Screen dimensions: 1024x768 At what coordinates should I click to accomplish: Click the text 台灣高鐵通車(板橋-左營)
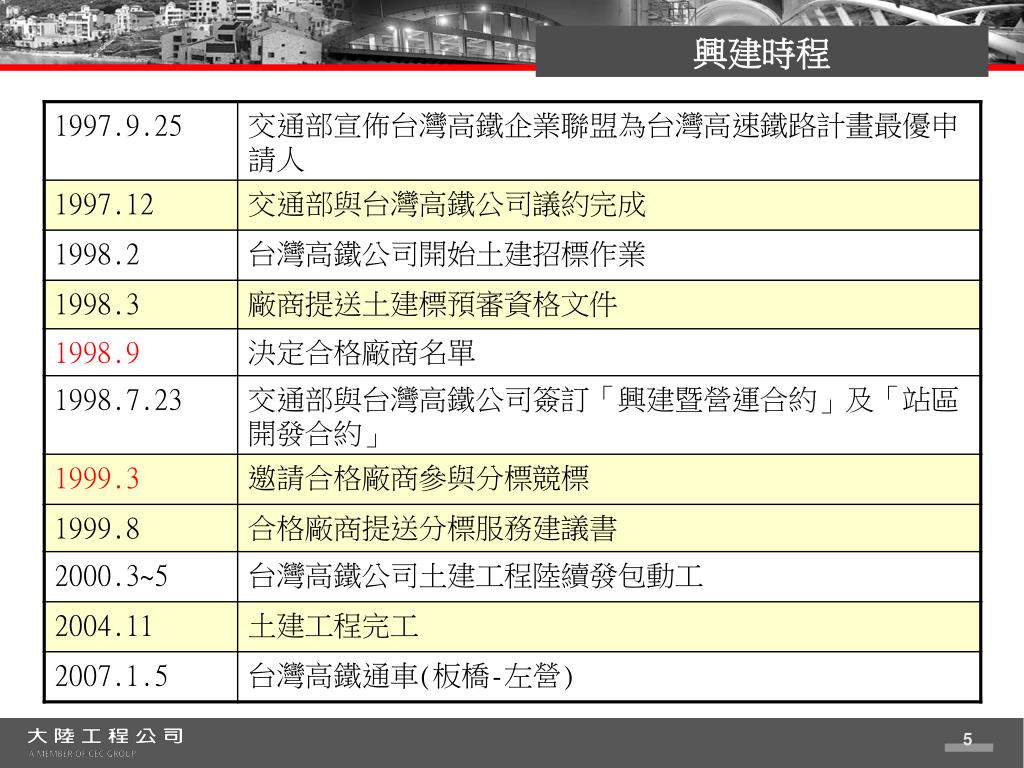pyautogui.click(x=410, y=677)
